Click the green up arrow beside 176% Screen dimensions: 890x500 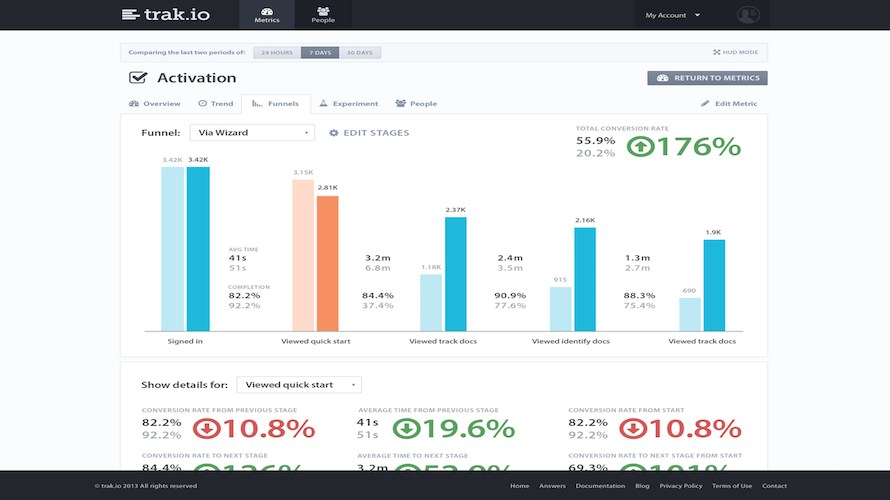(641, 147)
